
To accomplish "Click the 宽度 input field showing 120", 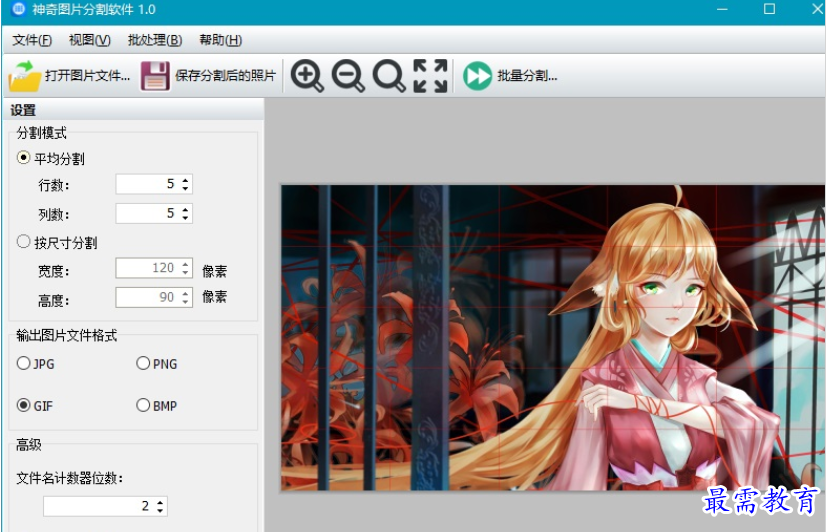I will click(148, 268).
